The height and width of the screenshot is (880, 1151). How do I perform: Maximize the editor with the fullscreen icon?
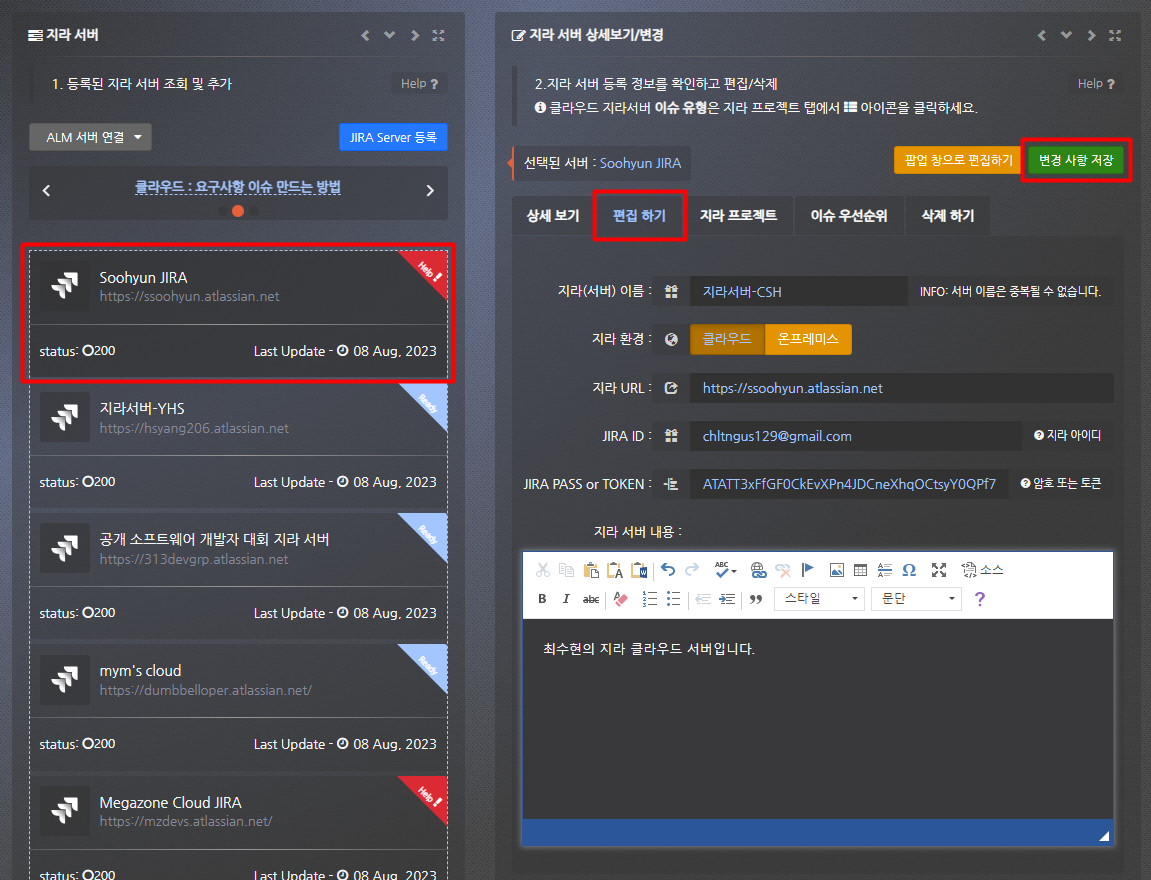point(938,570)
